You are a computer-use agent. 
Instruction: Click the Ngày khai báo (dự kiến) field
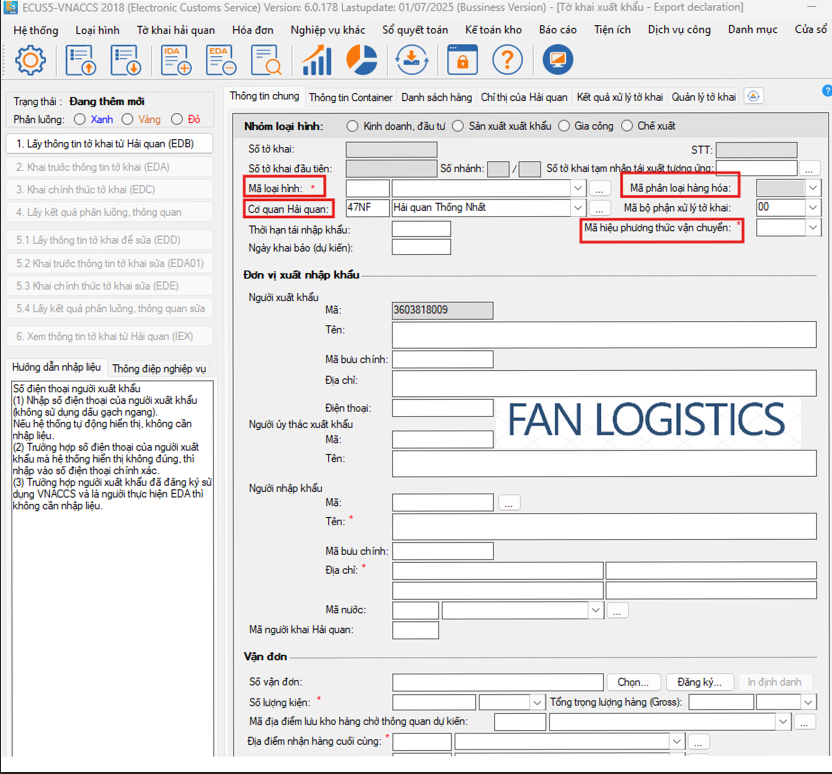[421, 248]
